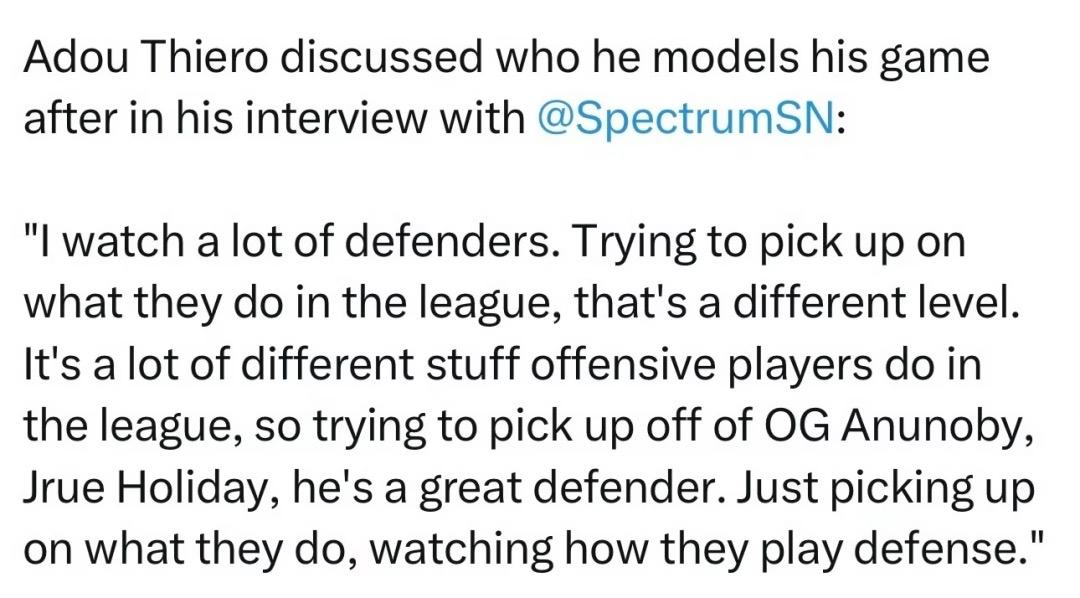1080x598 pixels.
Task: Click the word "that's" in the quote
Action: click(632, 304)
